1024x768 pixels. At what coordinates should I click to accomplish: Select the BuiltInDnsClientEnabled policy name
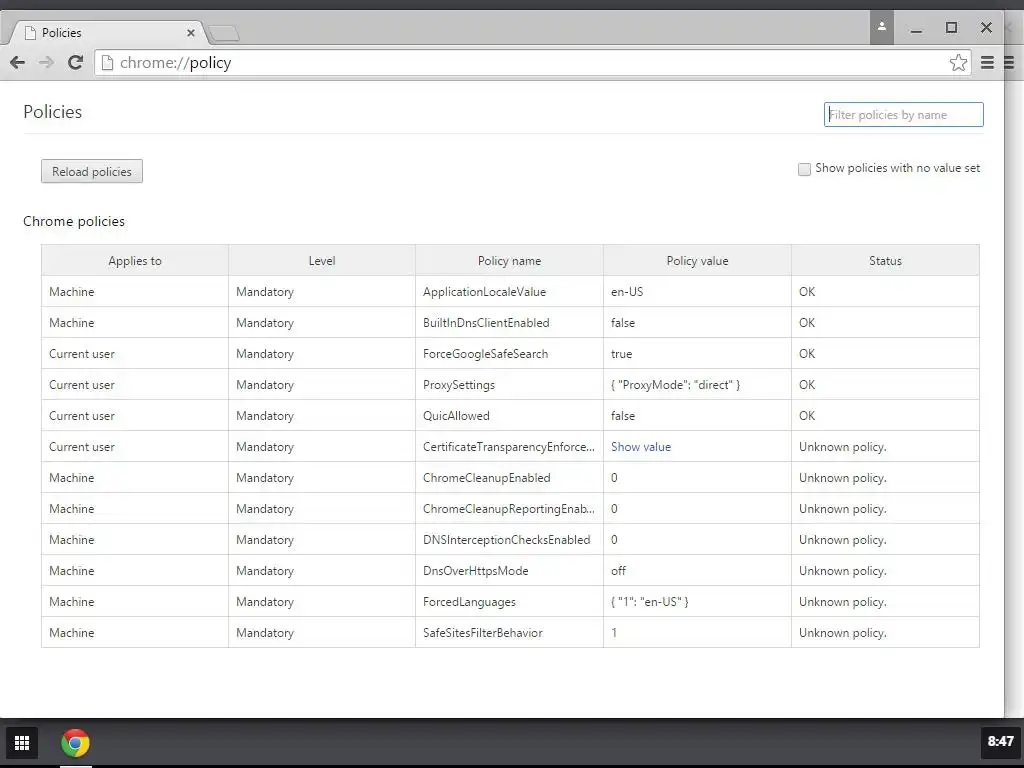pyautogui.click(x=486, y=323)
